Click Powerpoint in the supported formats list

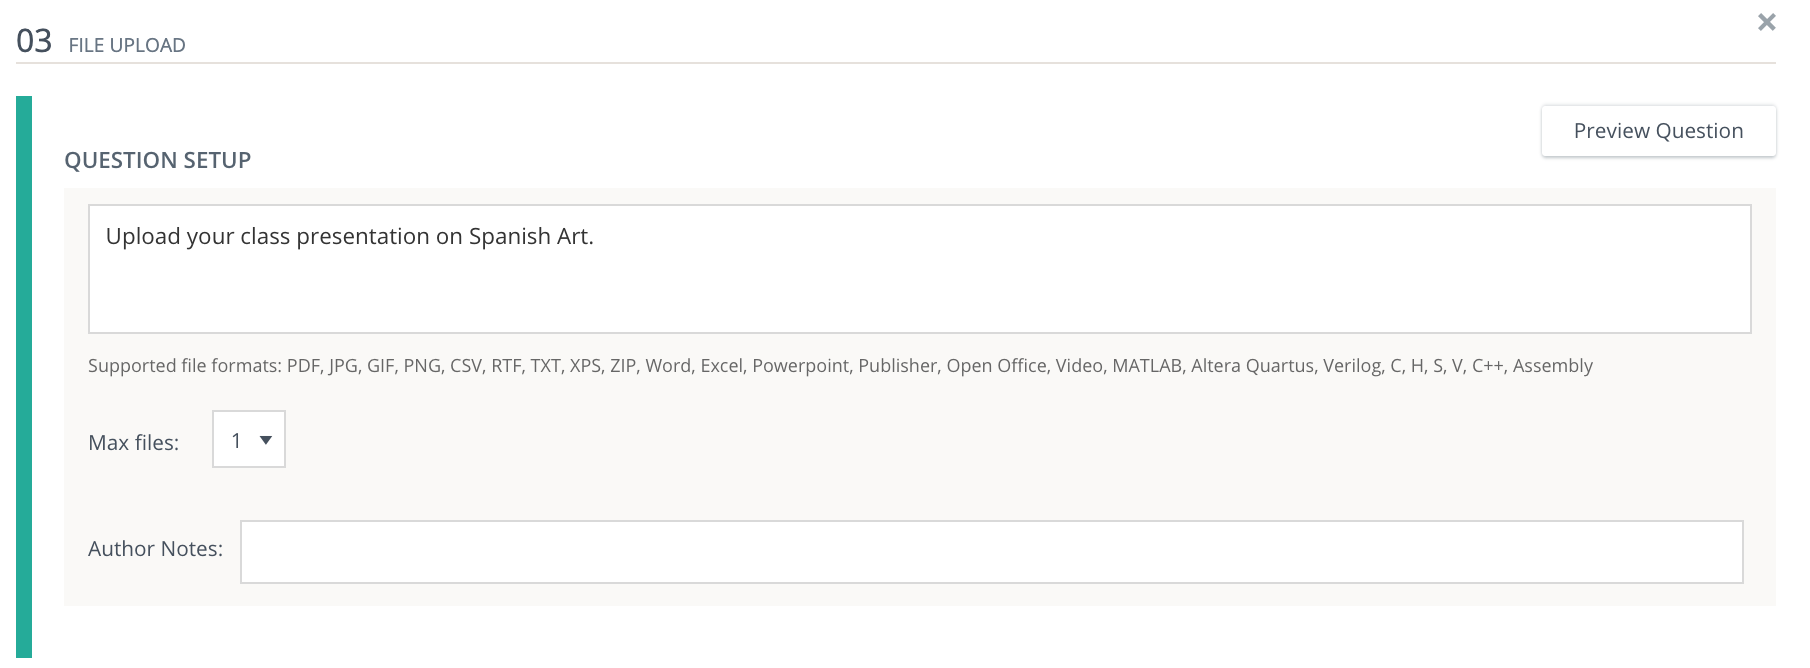pyautogui.click(x=800, y=366)
